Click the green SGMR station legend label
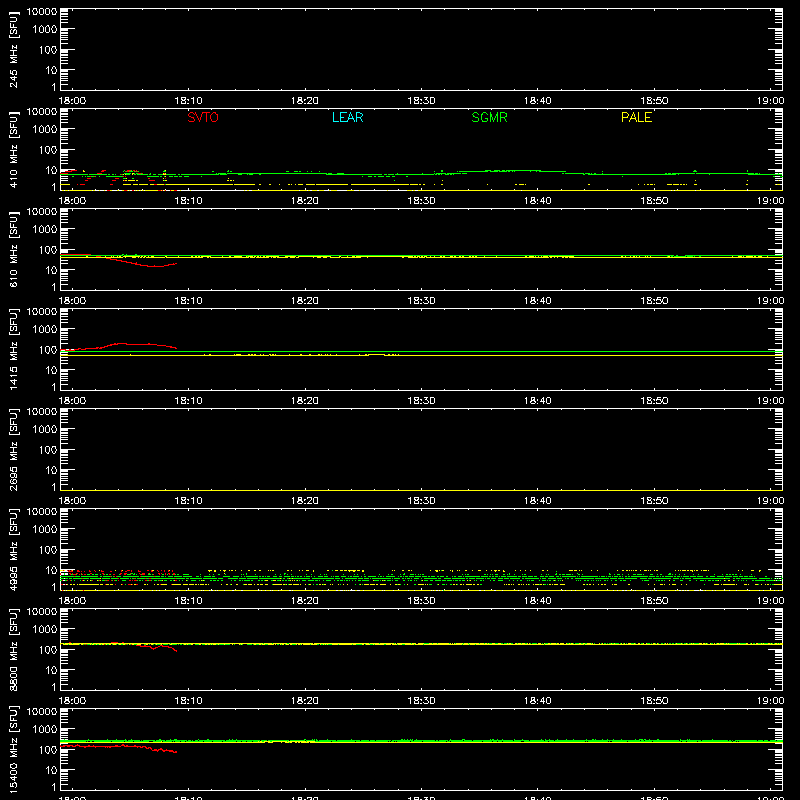This screenshot has width=800, height=800. tap(489, 117)
